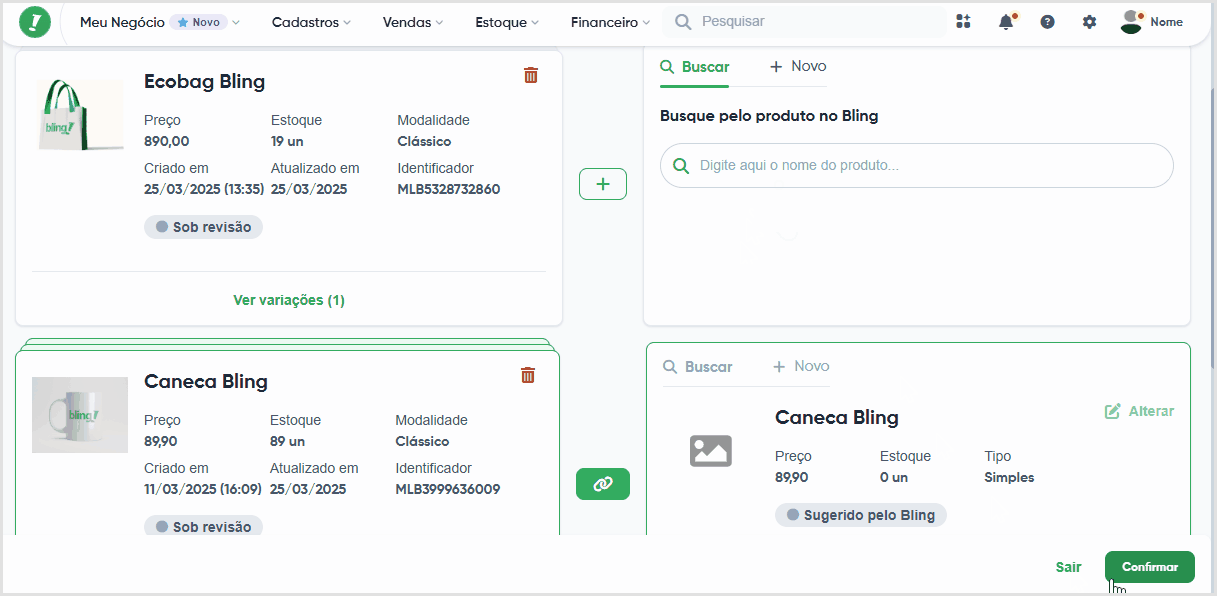Click the plus button beside Ecobag card
The image size is (1217, 596).
(x=603, y=184)
